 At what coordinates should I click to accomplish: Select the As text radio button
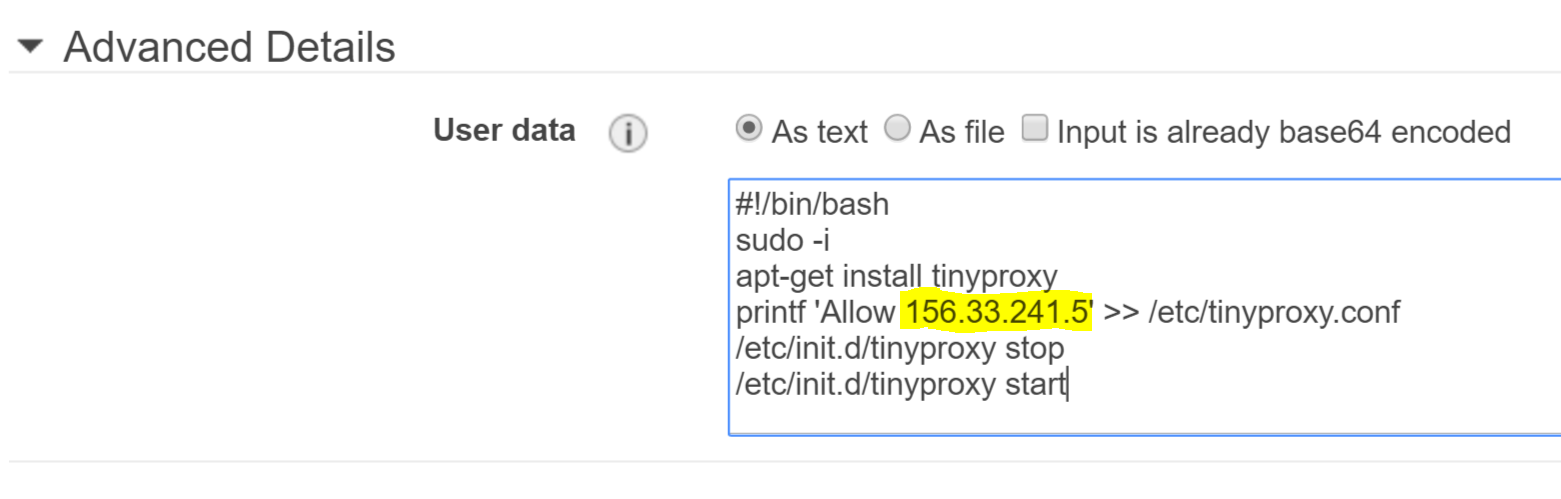pyautogui.click(x=746, y=129)
